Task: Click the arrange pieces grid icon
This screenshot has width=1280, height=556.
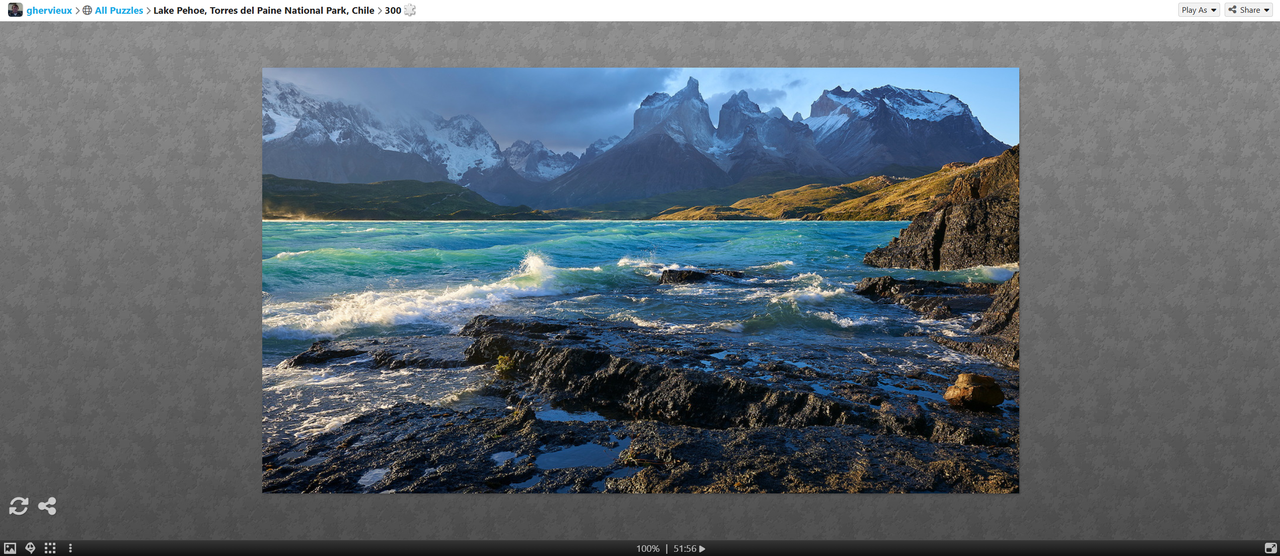Action: 50,548
